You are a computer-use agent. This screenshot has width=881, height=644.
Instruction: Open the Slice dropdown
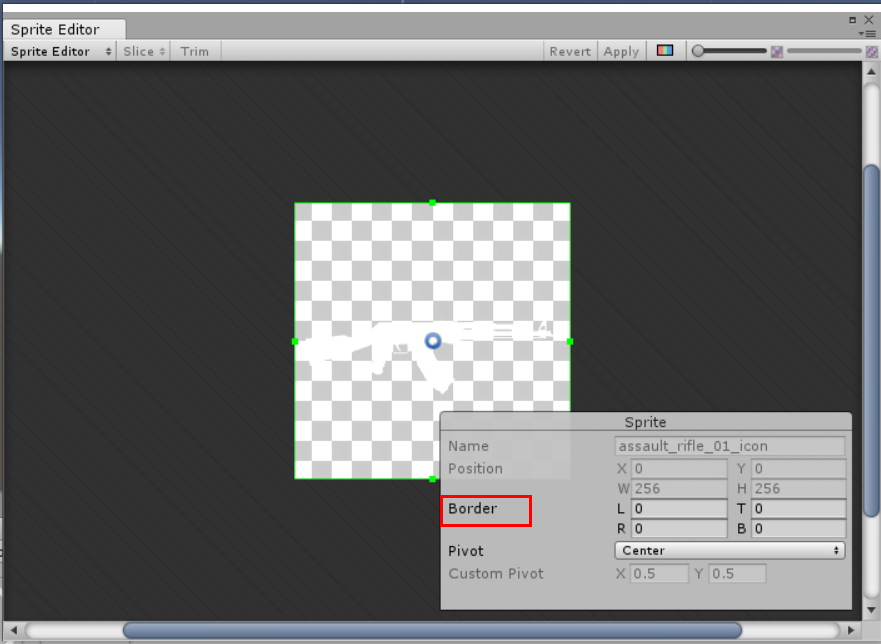click(x=142, y=51)
